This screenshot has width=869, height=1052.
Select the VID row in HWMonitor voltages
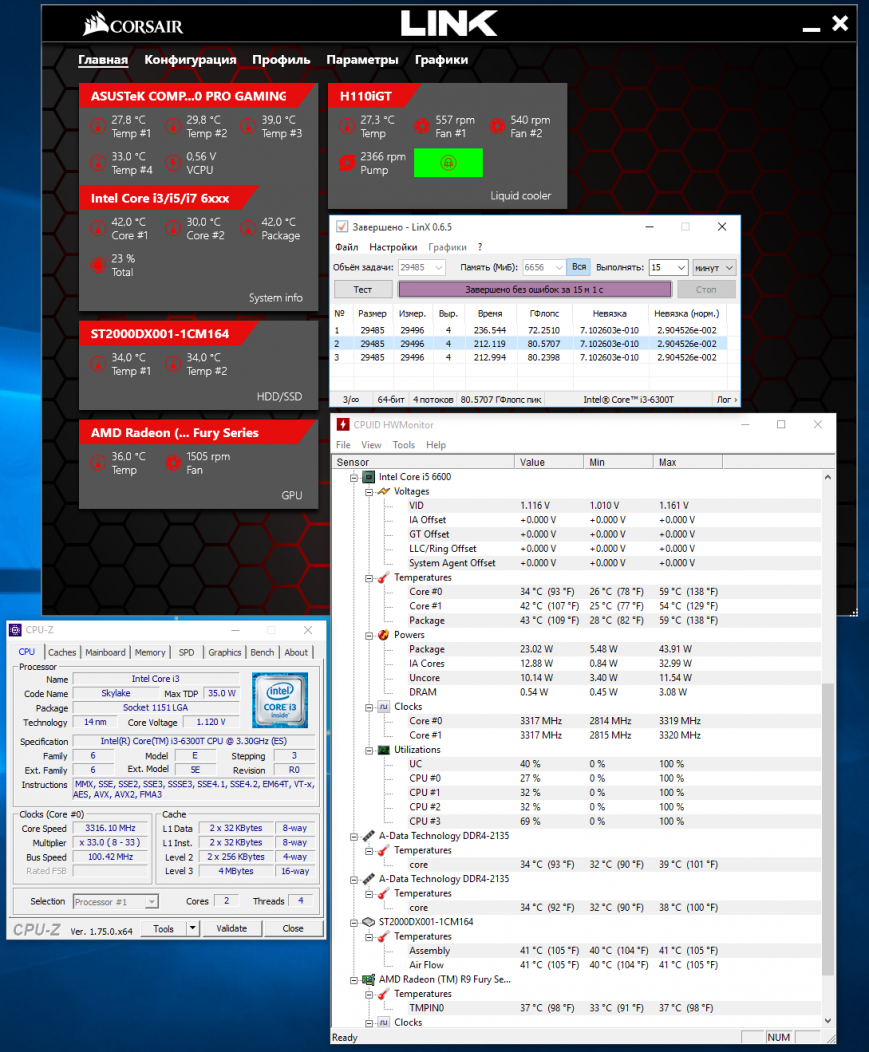[577, 506]
